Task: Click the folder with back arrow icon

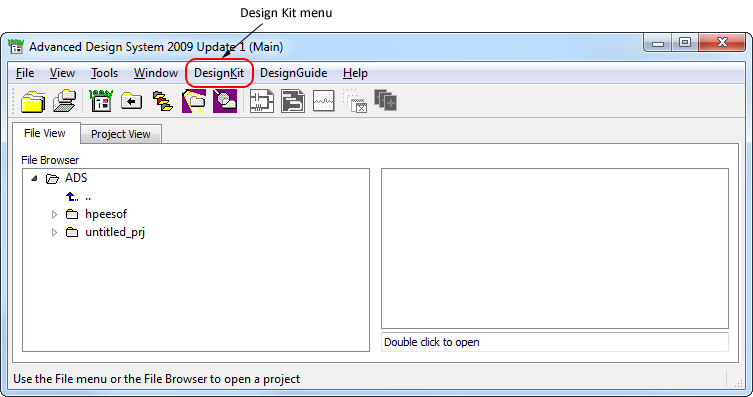Action: [x=132, y=101]
